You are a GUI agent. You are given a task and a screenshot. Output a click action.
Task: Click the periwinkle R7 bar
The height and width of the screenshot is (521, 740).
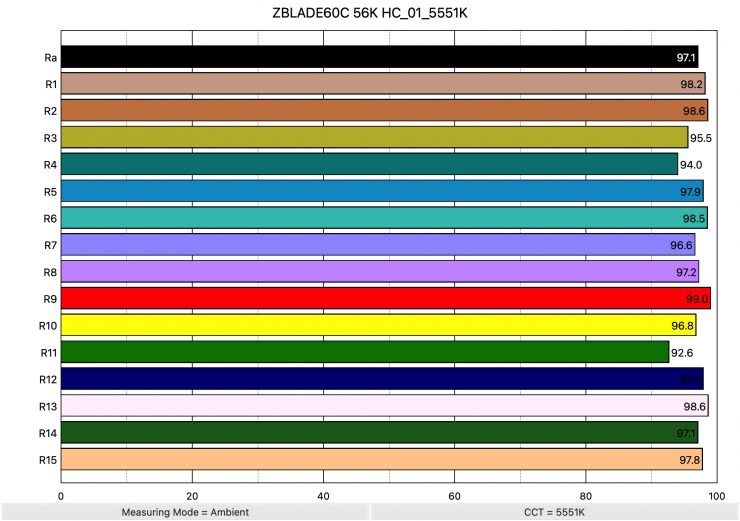click(x=377, y=245)
